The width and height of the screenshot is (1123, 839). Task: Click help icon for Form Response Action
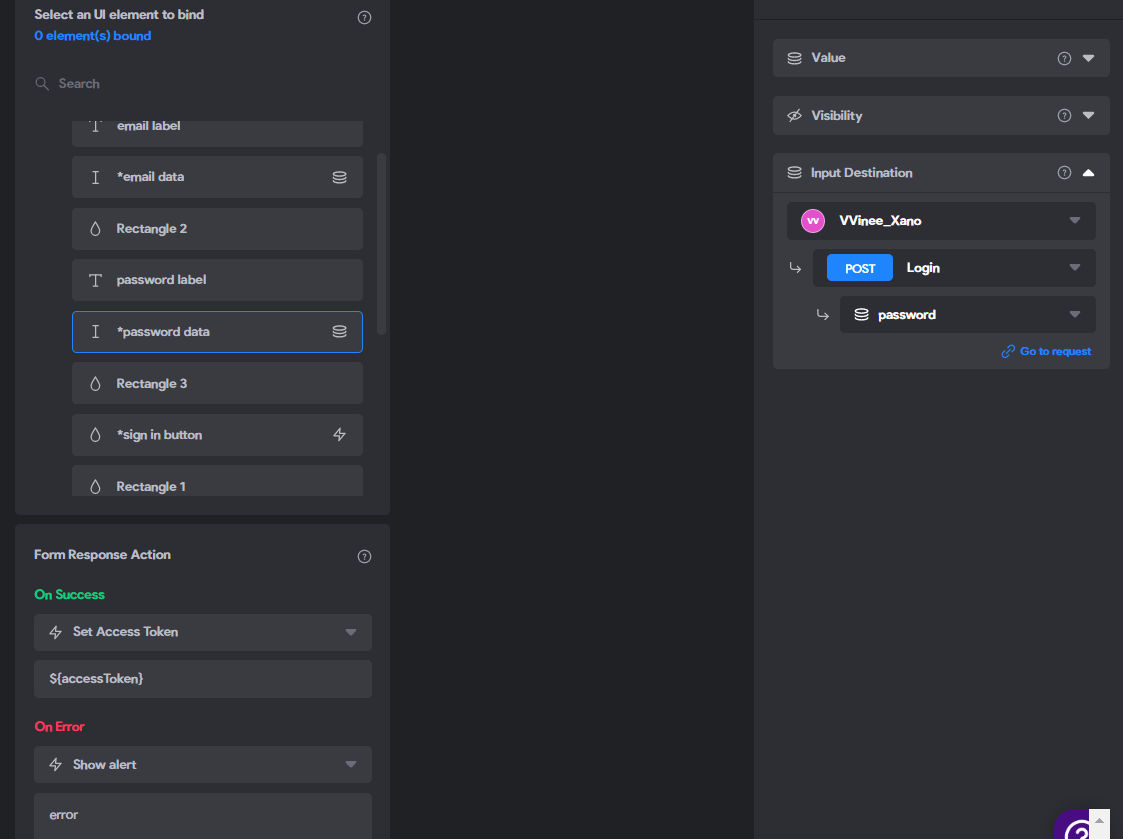364,557
